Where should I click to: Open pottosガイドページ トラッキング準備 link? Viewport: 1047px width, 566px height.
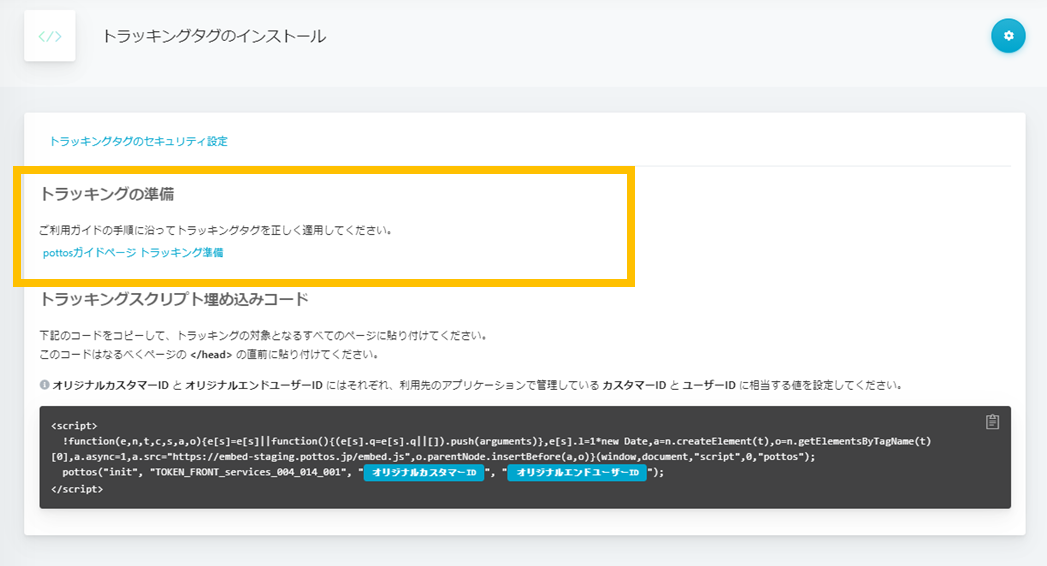(x=133, y=252)
